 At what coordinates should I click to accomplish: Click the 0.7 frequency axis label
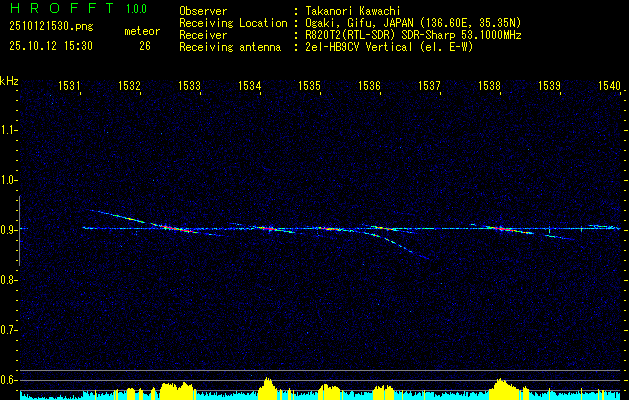tap(8, 330)
